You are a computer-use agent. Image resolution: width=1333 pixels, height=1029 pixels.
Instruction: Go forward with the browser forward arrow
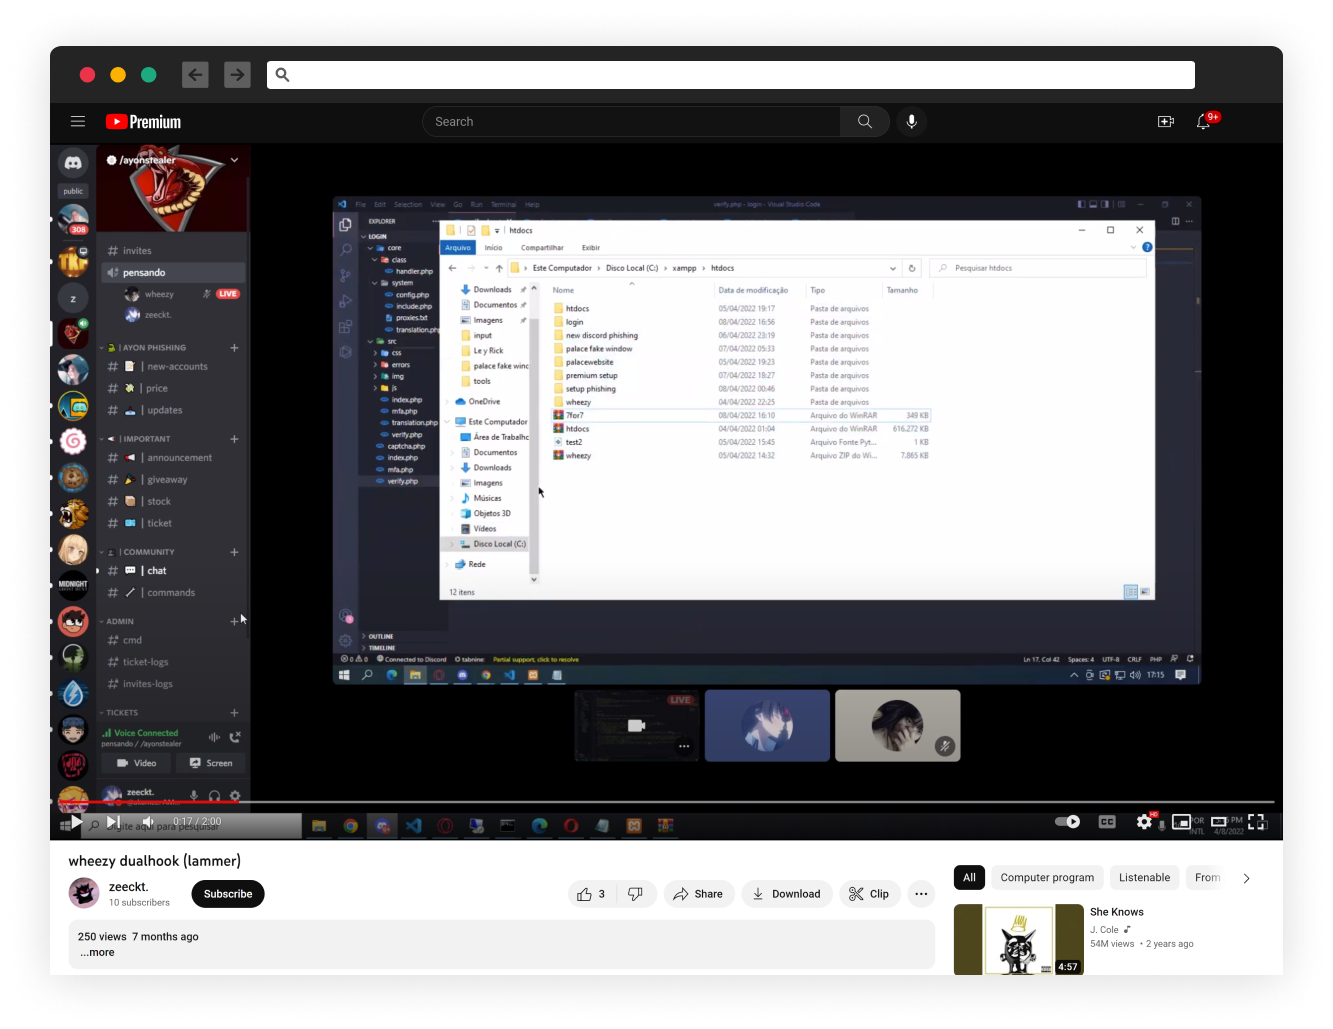pos(237,74)
